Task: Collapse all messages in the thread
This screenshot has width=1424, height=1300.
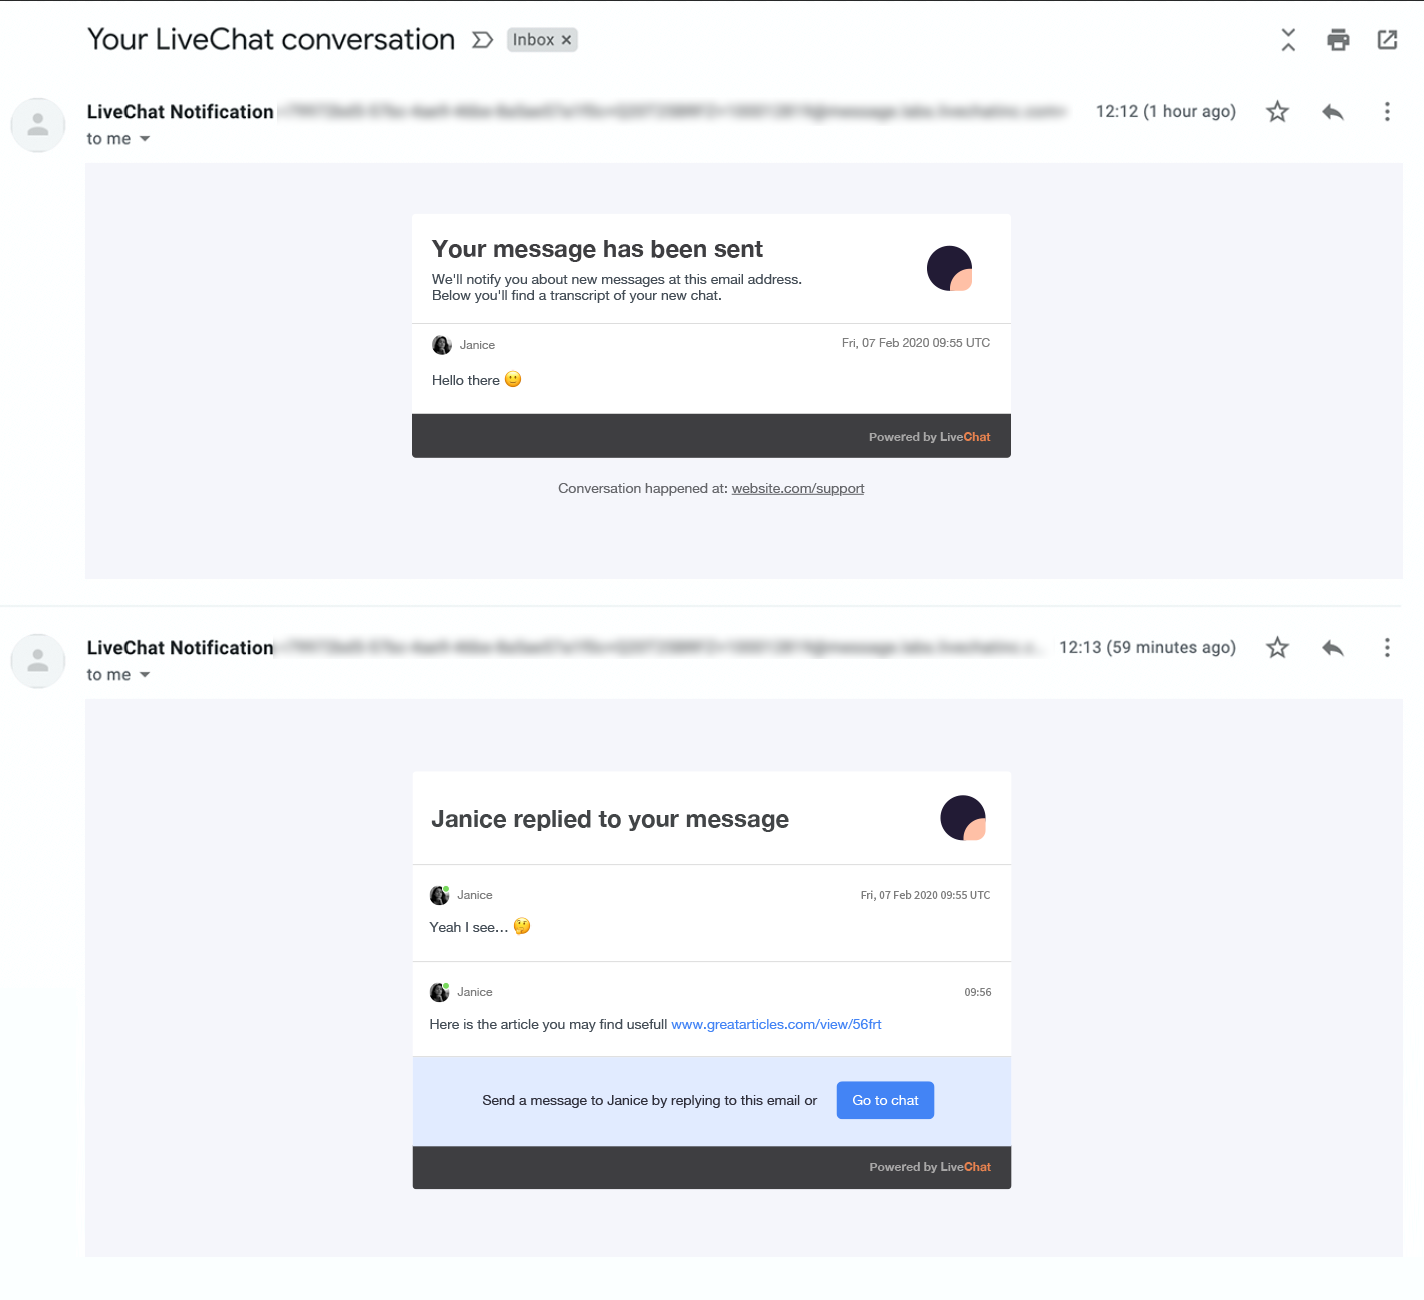Action: (x=1287, y=39)
